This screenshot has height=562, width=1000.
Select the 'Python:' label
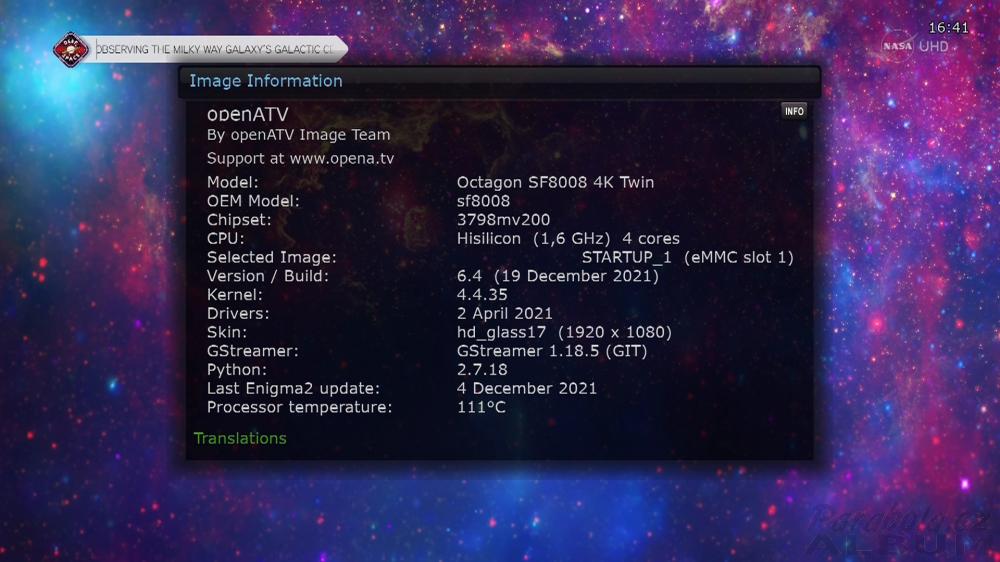(x=237, y=369)
